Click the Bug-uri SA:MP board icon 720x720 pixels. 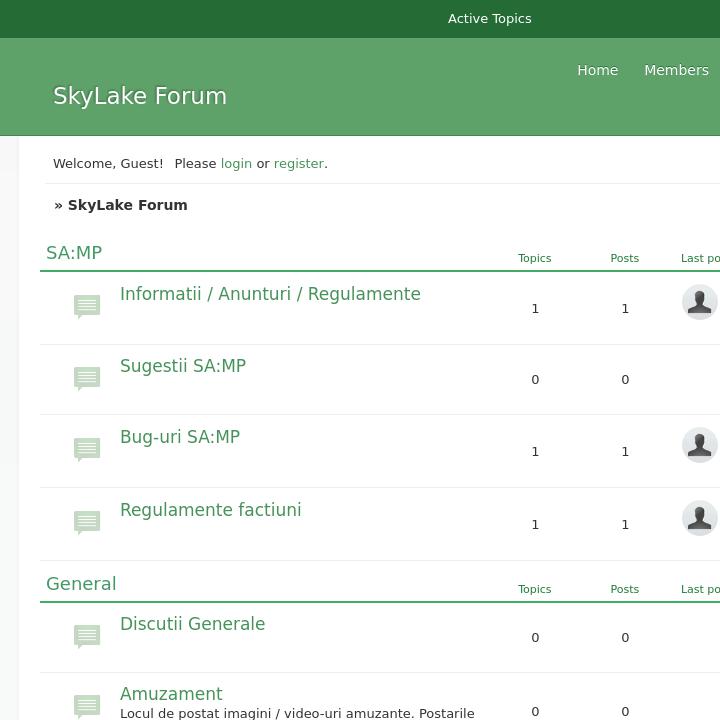coord(87,449)
